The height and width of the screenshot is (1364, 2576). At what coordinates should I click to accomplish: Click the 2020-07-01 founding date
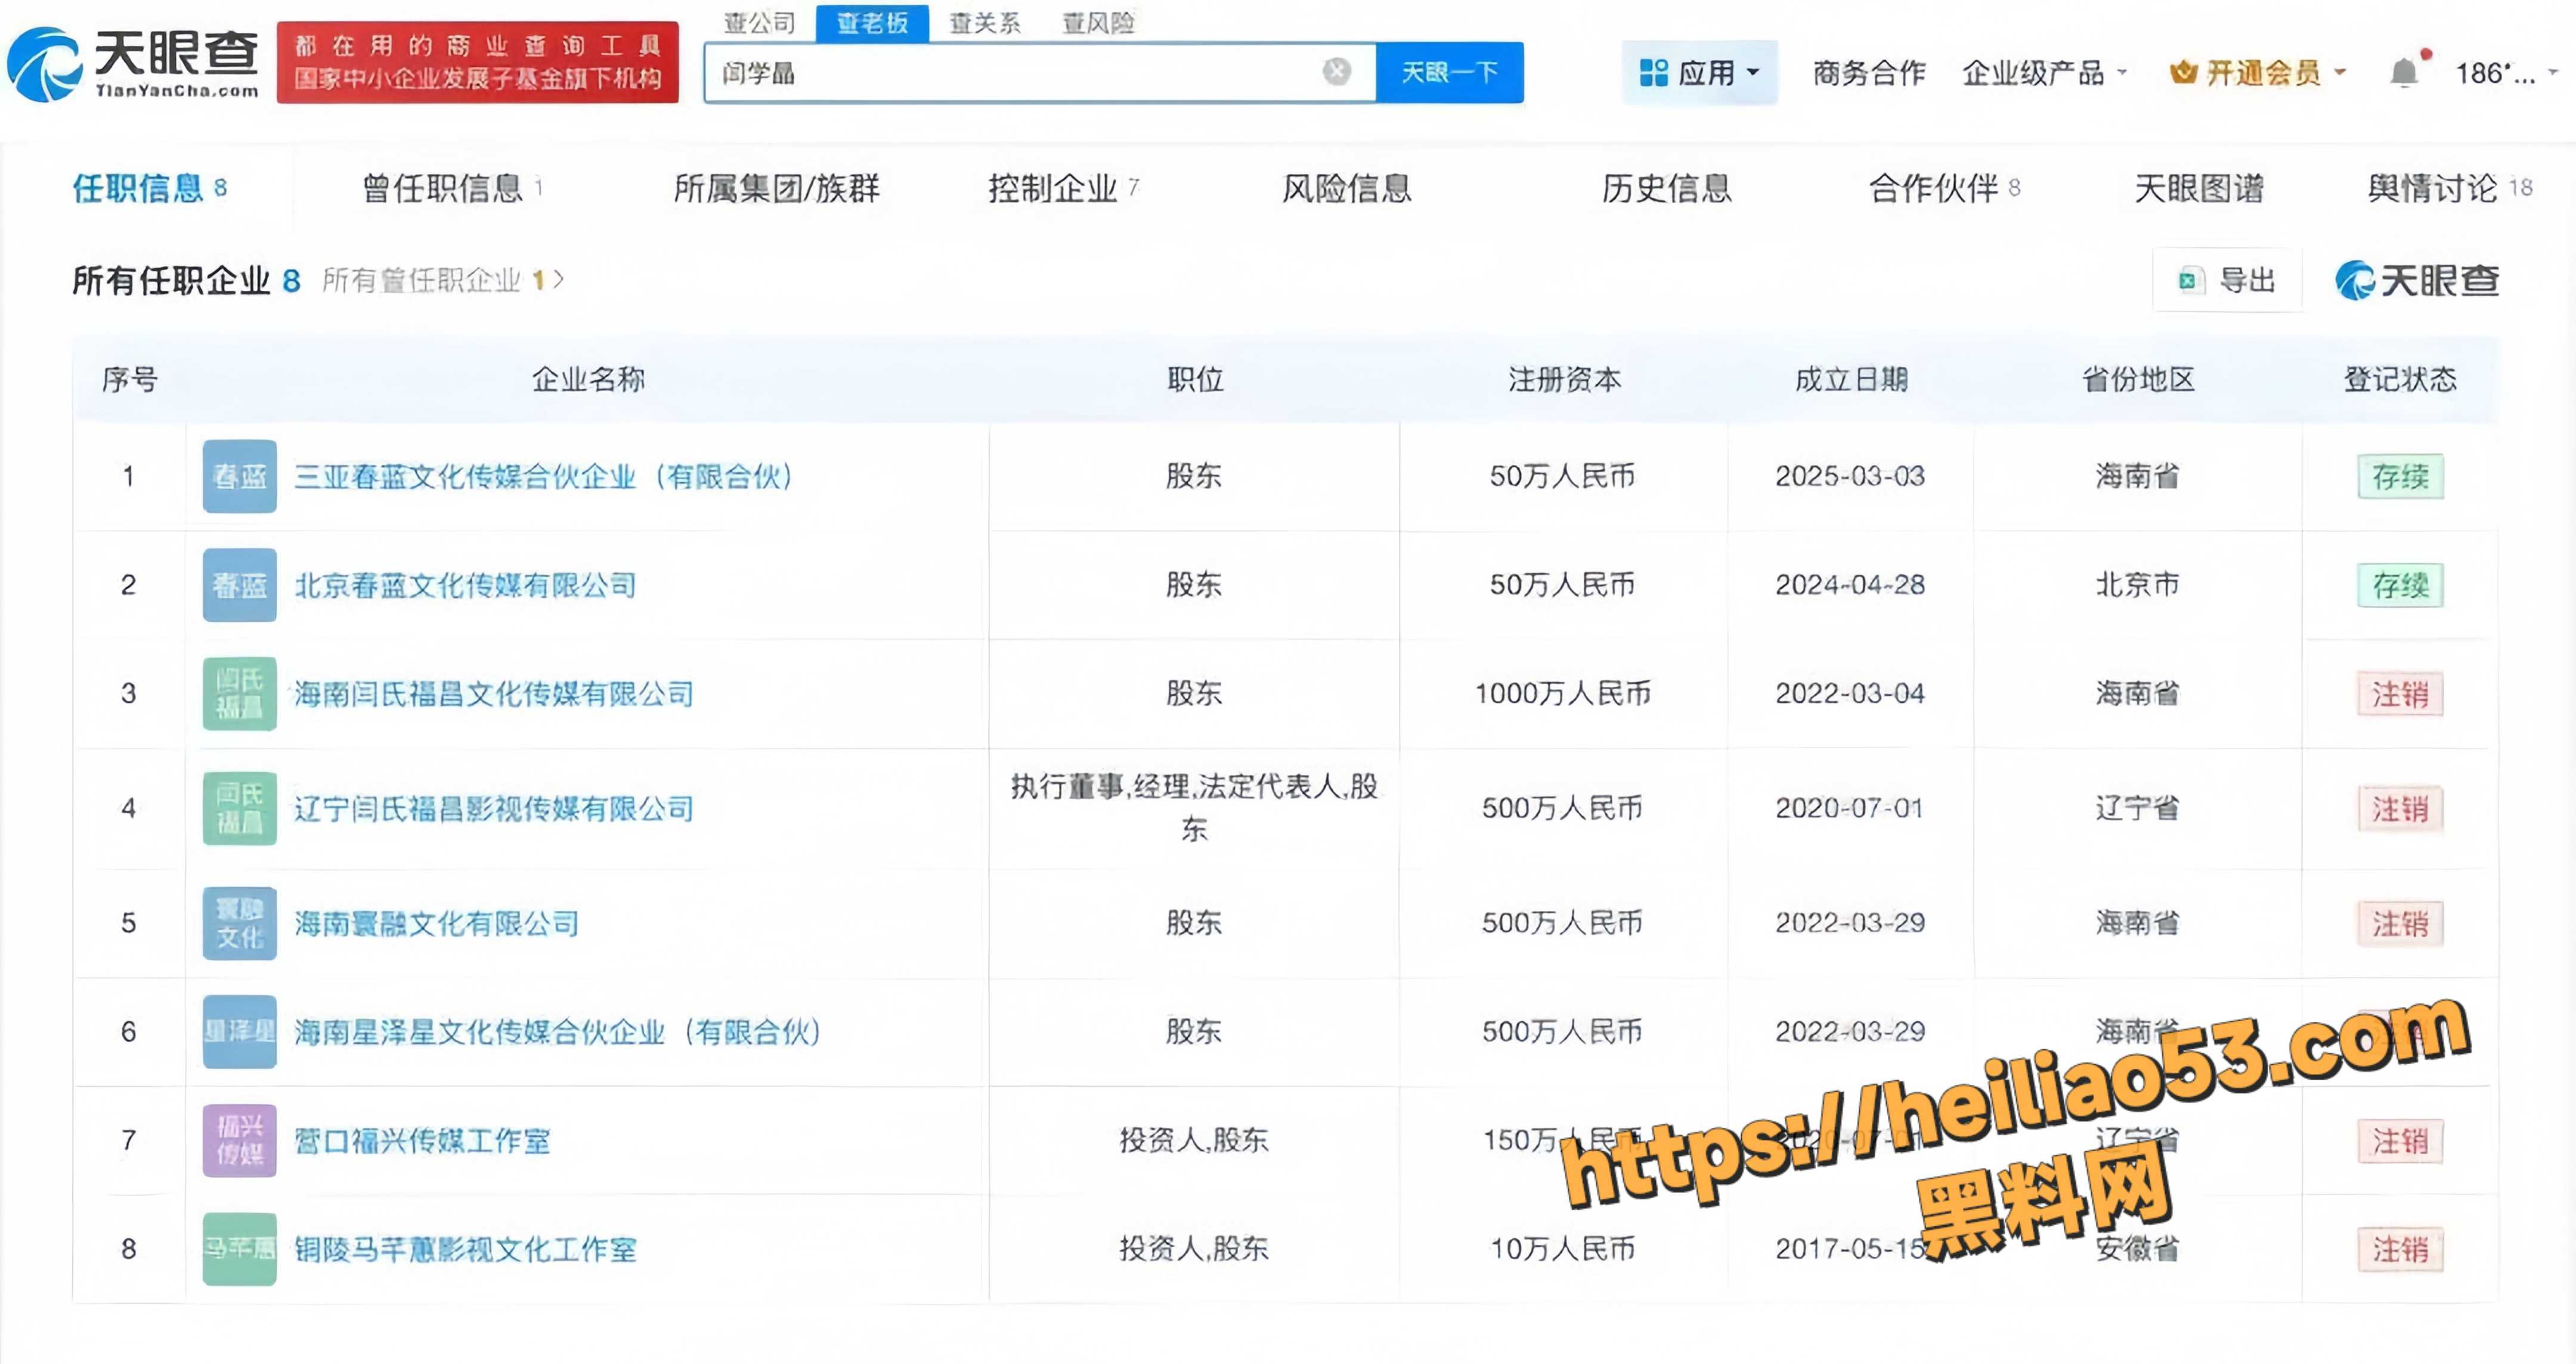(x=1850, y=808)
